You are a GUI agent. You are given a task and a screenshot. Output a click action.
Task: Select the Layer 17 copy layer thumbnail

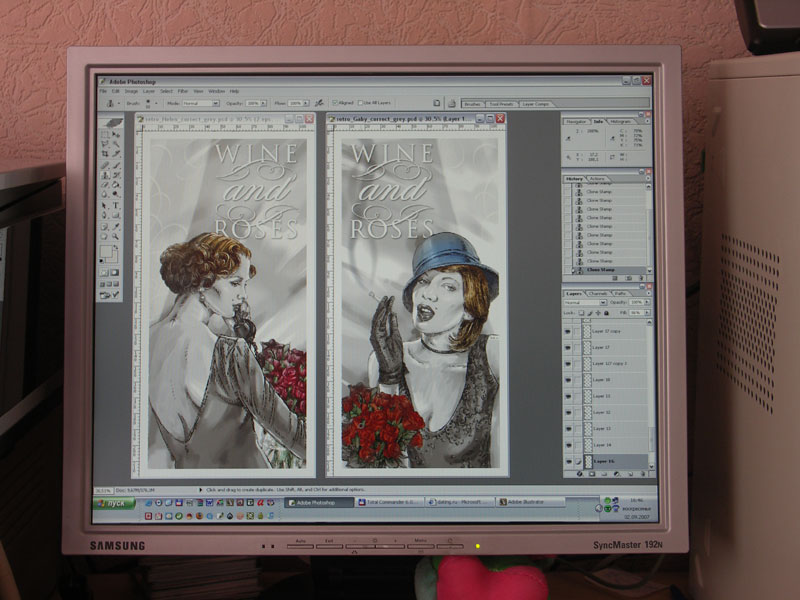[x=587, y=332]
